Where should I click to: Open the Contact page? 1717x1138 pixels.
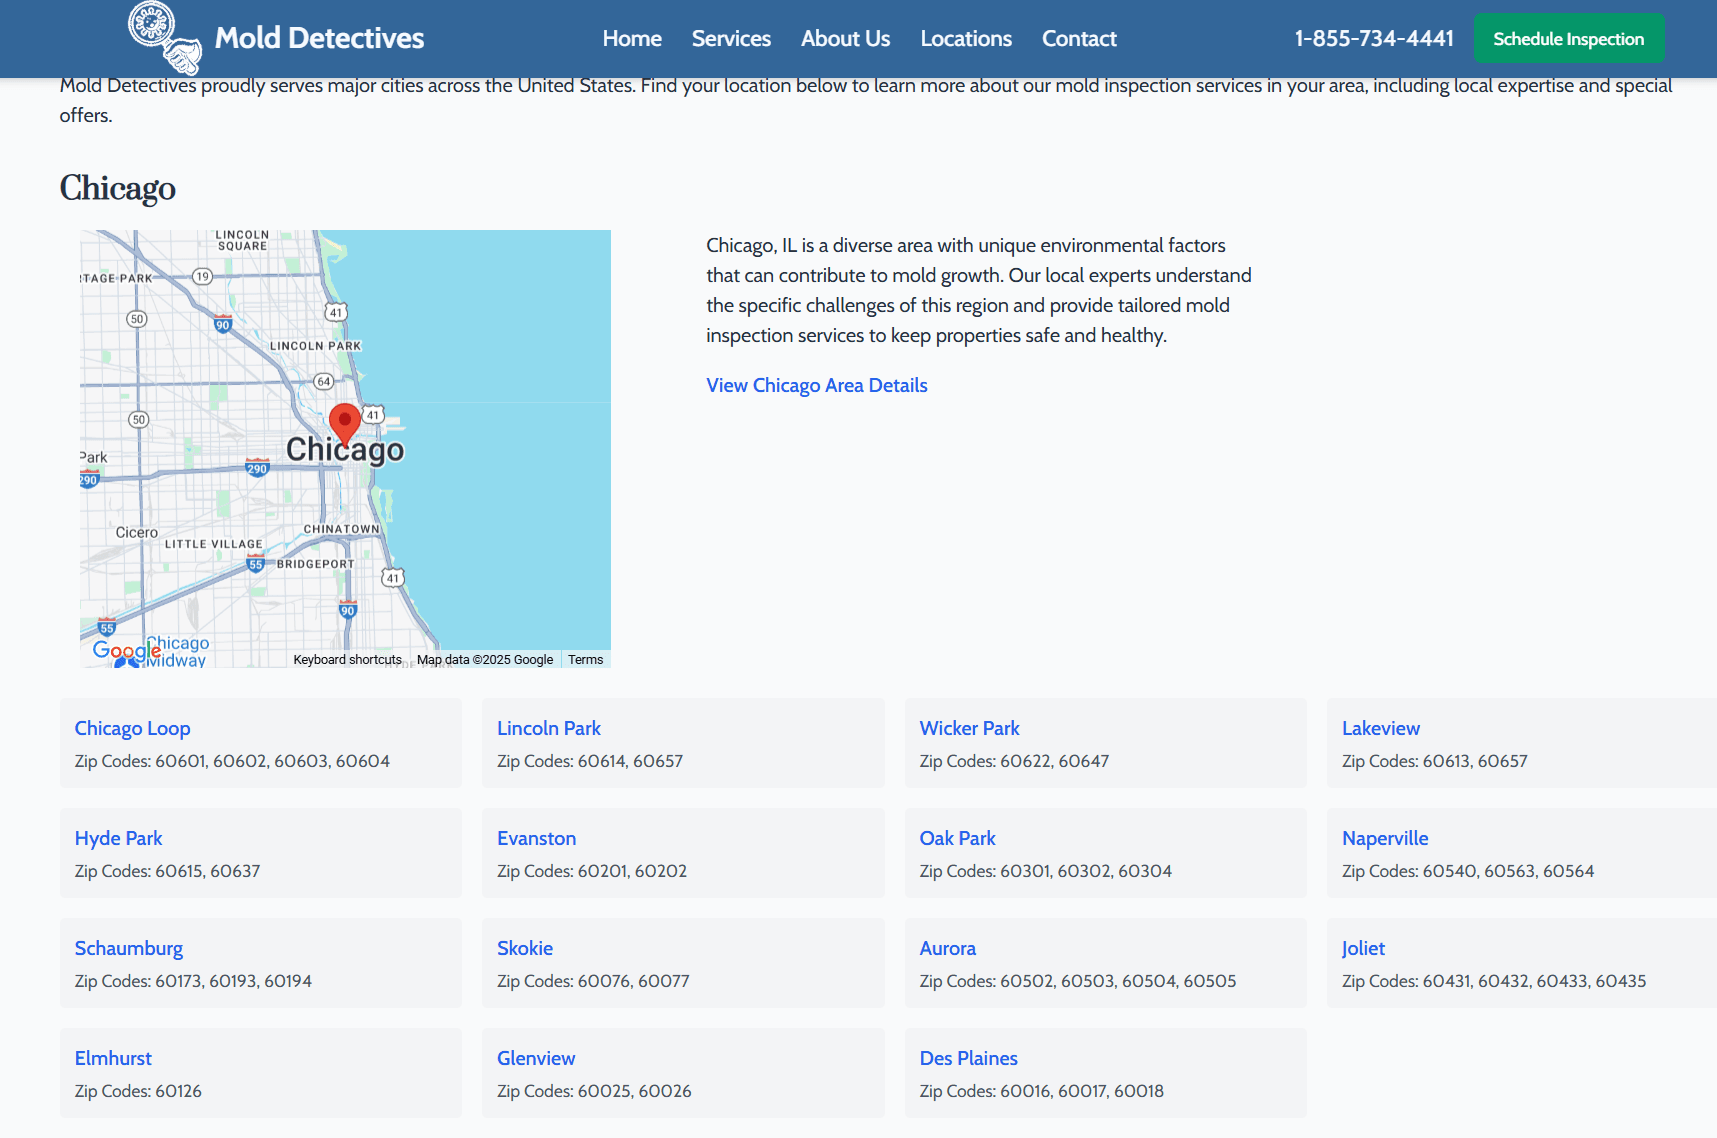click(1078, 38)
